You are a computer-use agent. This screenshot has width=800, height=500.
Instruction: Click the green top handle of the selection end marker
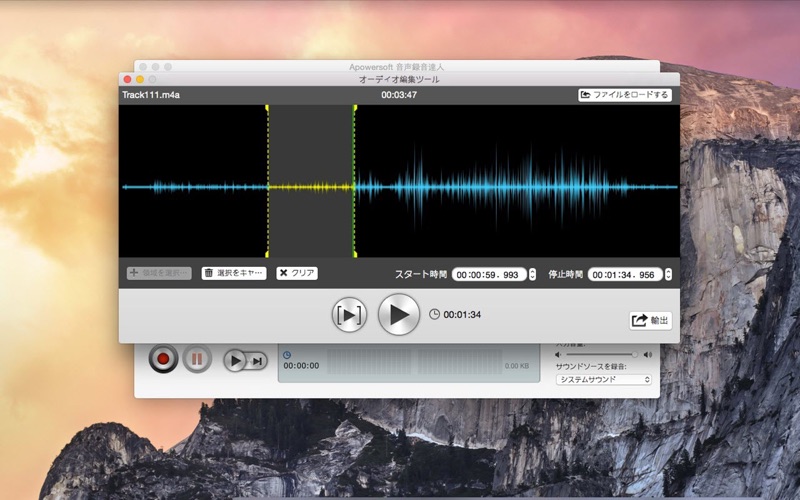[x=355, y=107]
